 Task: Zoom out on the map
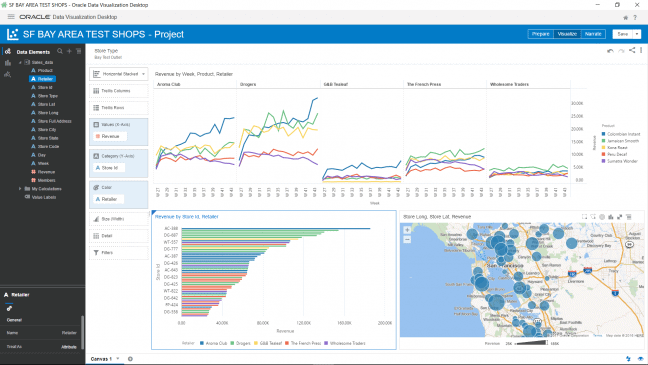pyautogui.click(x=407, y=239)
